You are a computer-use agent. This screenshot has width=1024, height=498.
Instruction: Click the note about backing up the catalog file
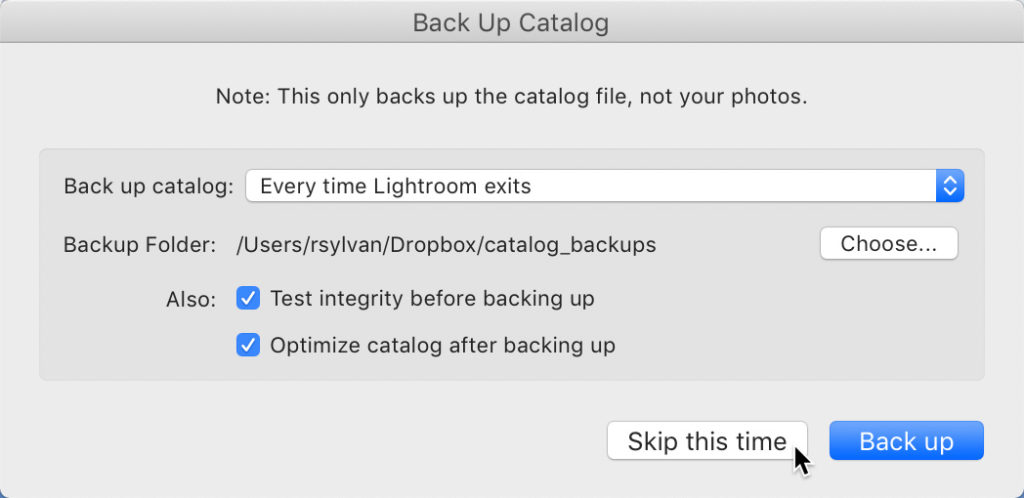[511, 97]
